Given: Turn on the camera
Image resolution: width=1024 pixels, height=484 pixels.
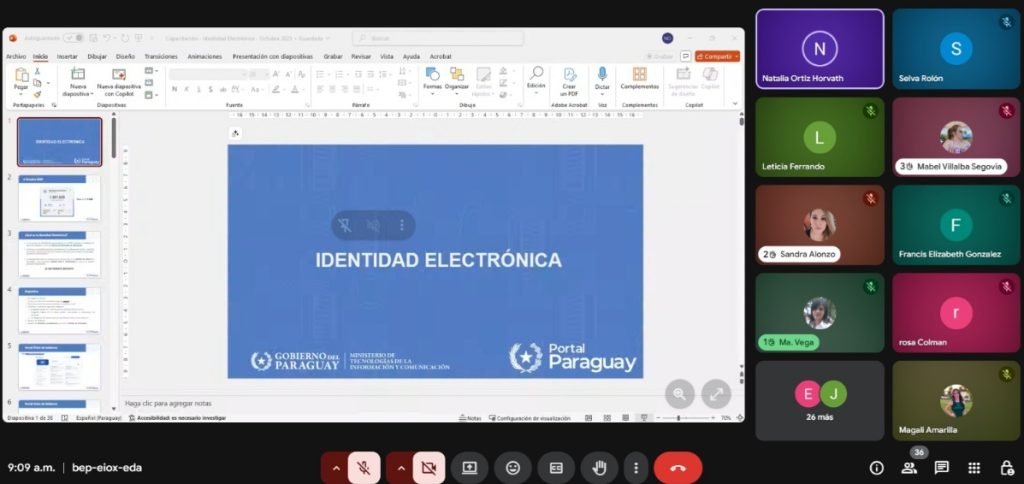Looking at the screenshot, I should 428,467.
